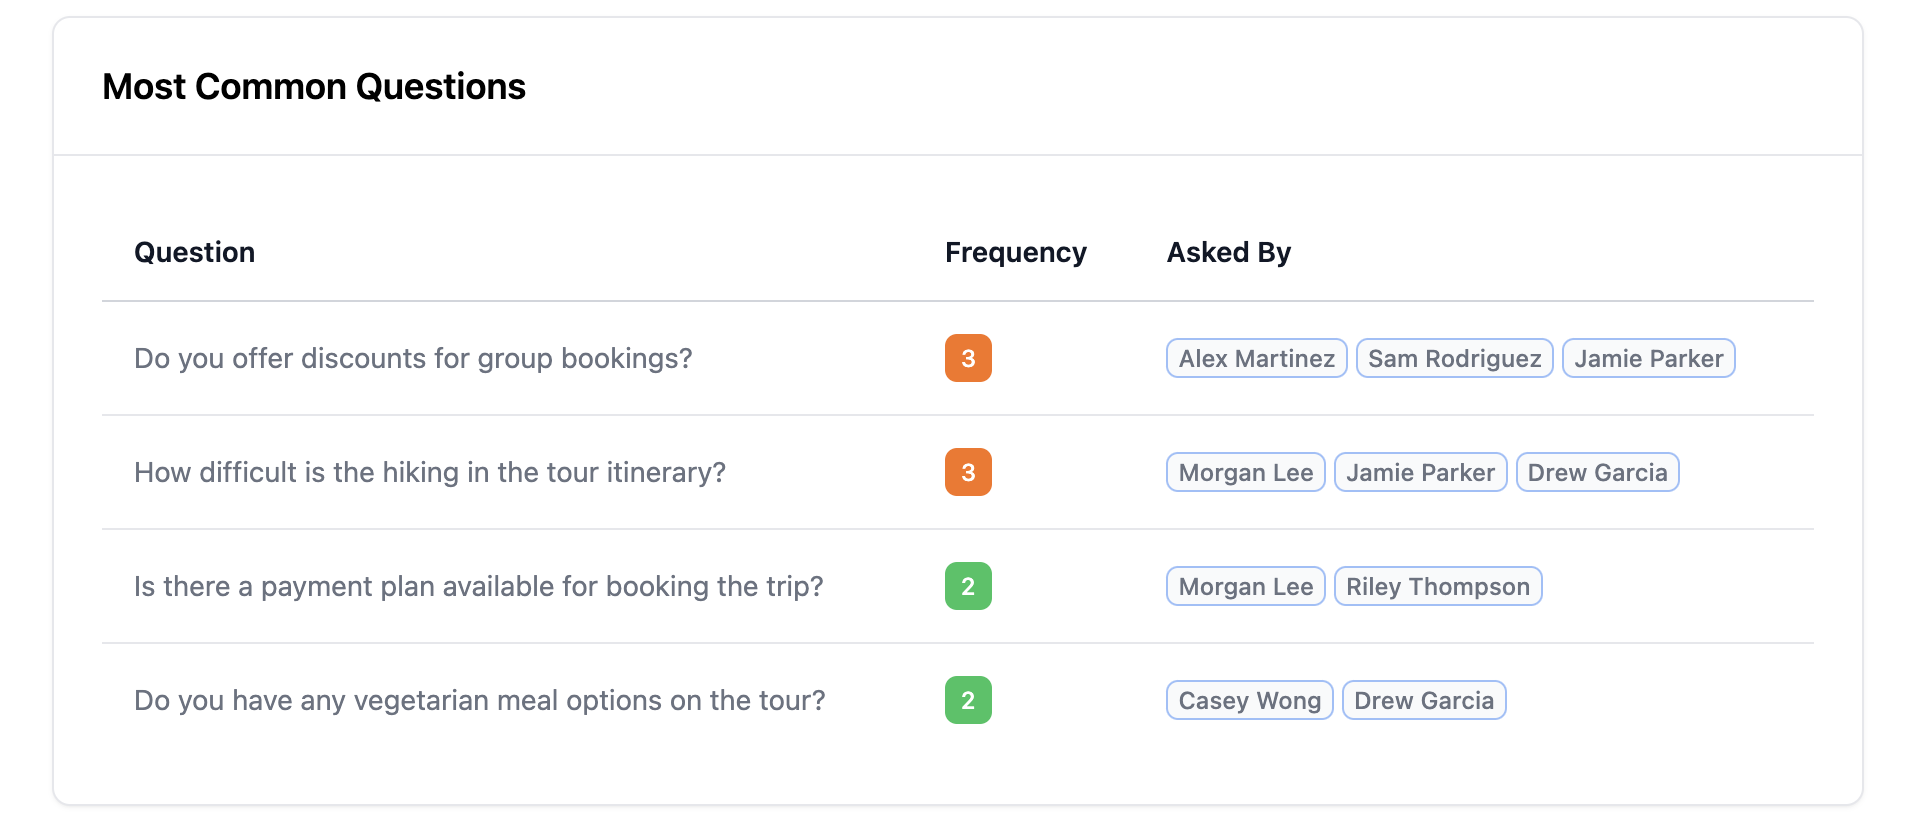1920x828 pixels.
Task: Click the orange frequency badge for hiking difficulty question
Action: pos(967,472)
